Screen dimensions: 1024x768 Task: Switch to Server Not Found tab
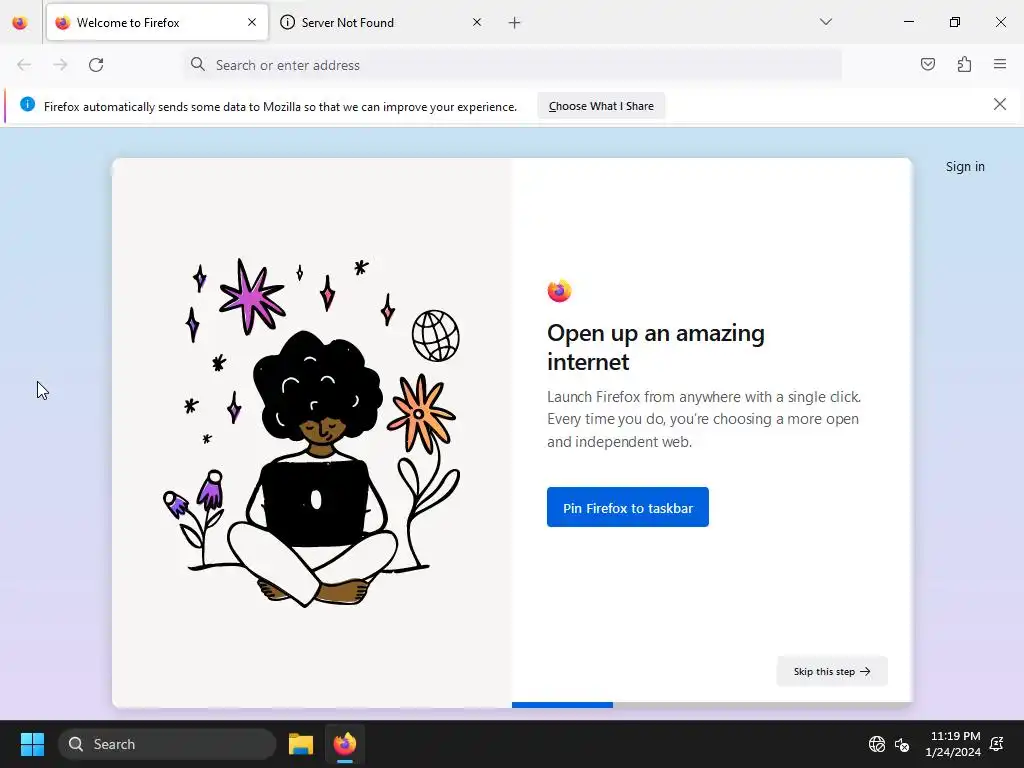382,22
